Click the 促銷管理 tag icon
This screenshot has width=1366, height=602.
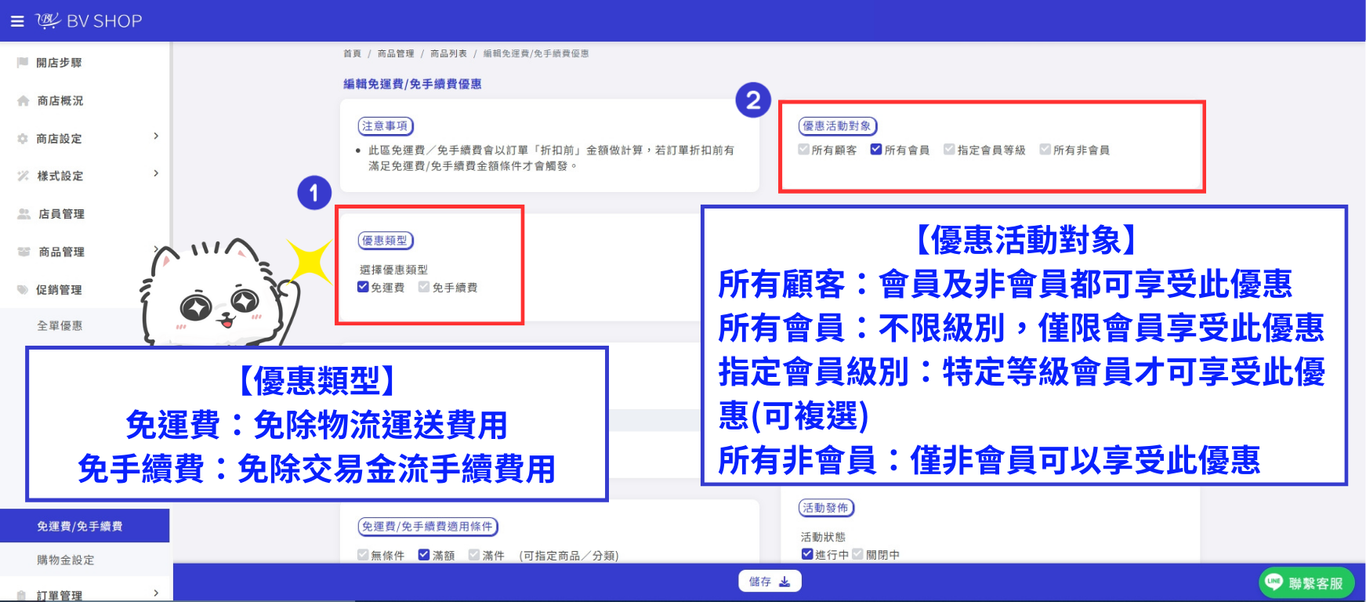coord(23,290)
